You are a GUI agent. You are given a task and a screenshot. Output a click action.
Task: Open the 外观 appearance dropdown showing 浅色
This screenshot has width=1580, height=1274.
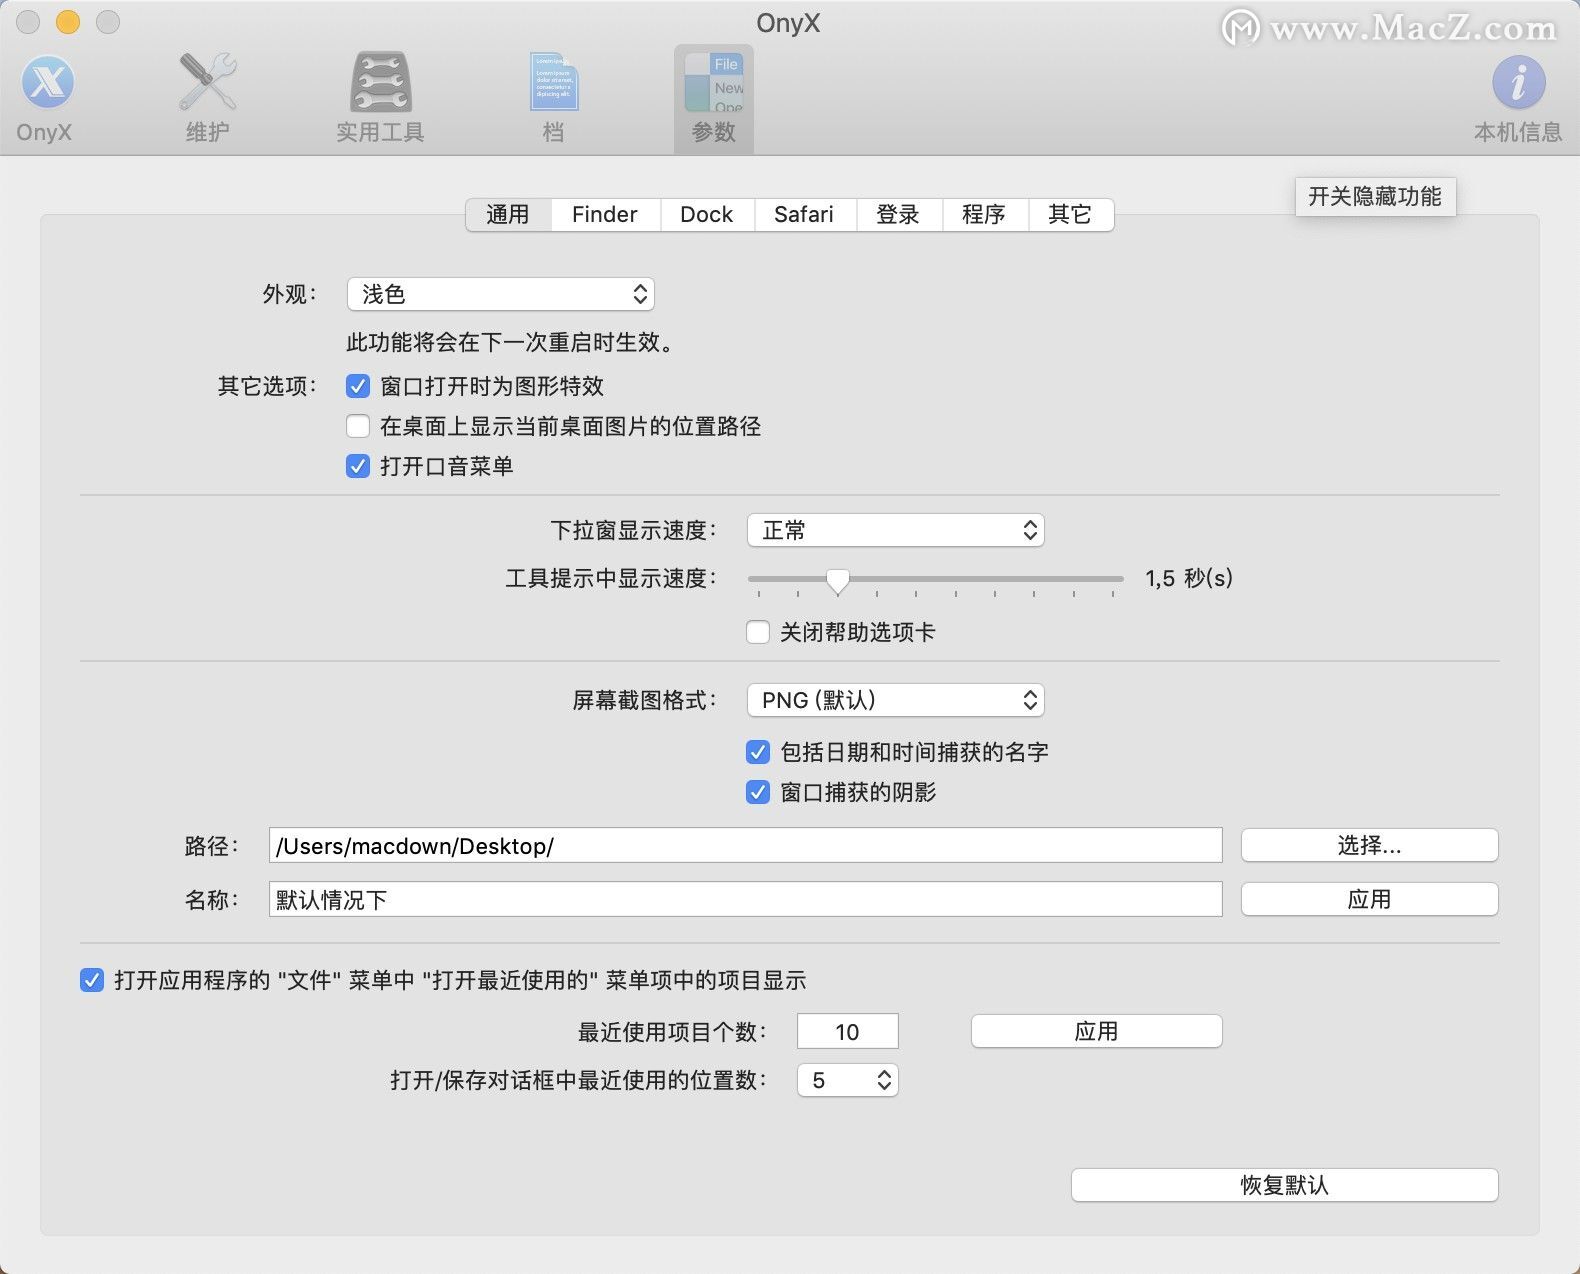pos(501,294)
